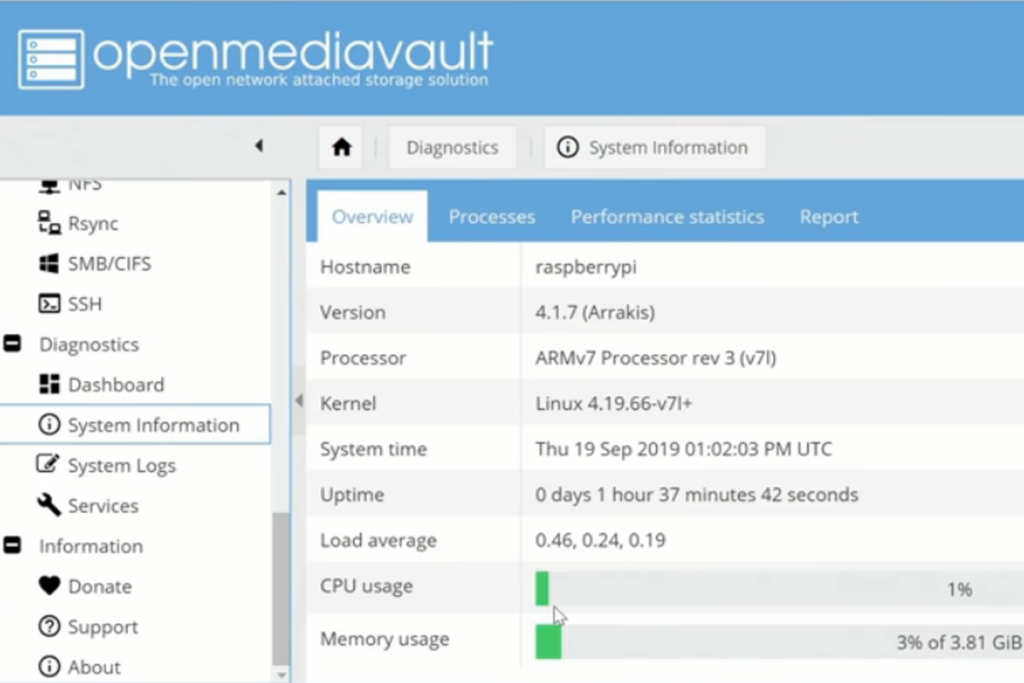Switch to the Processes tab
1024x683 pixels.
pos(492,217)
